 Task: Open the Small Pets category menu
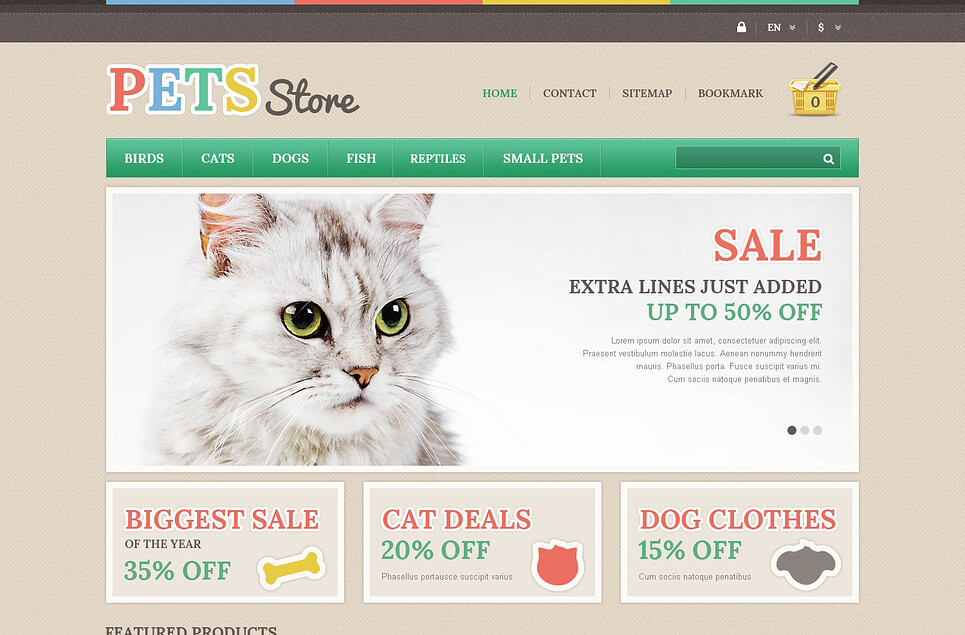pyautogui.click(x=542, y=158)
